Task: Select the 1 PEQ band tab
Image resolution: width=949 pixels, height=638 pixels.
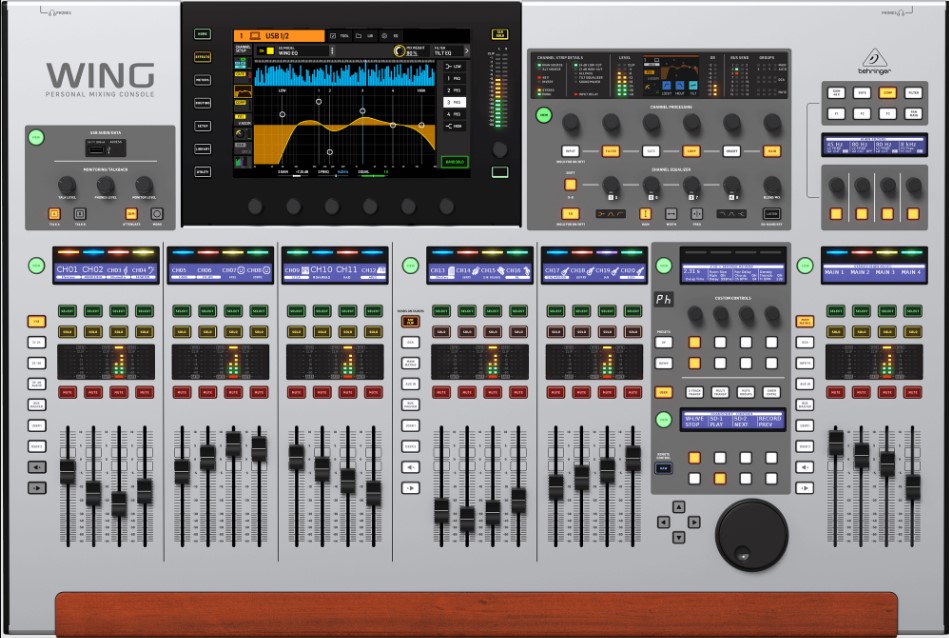Action: click(x=453, y=78)
